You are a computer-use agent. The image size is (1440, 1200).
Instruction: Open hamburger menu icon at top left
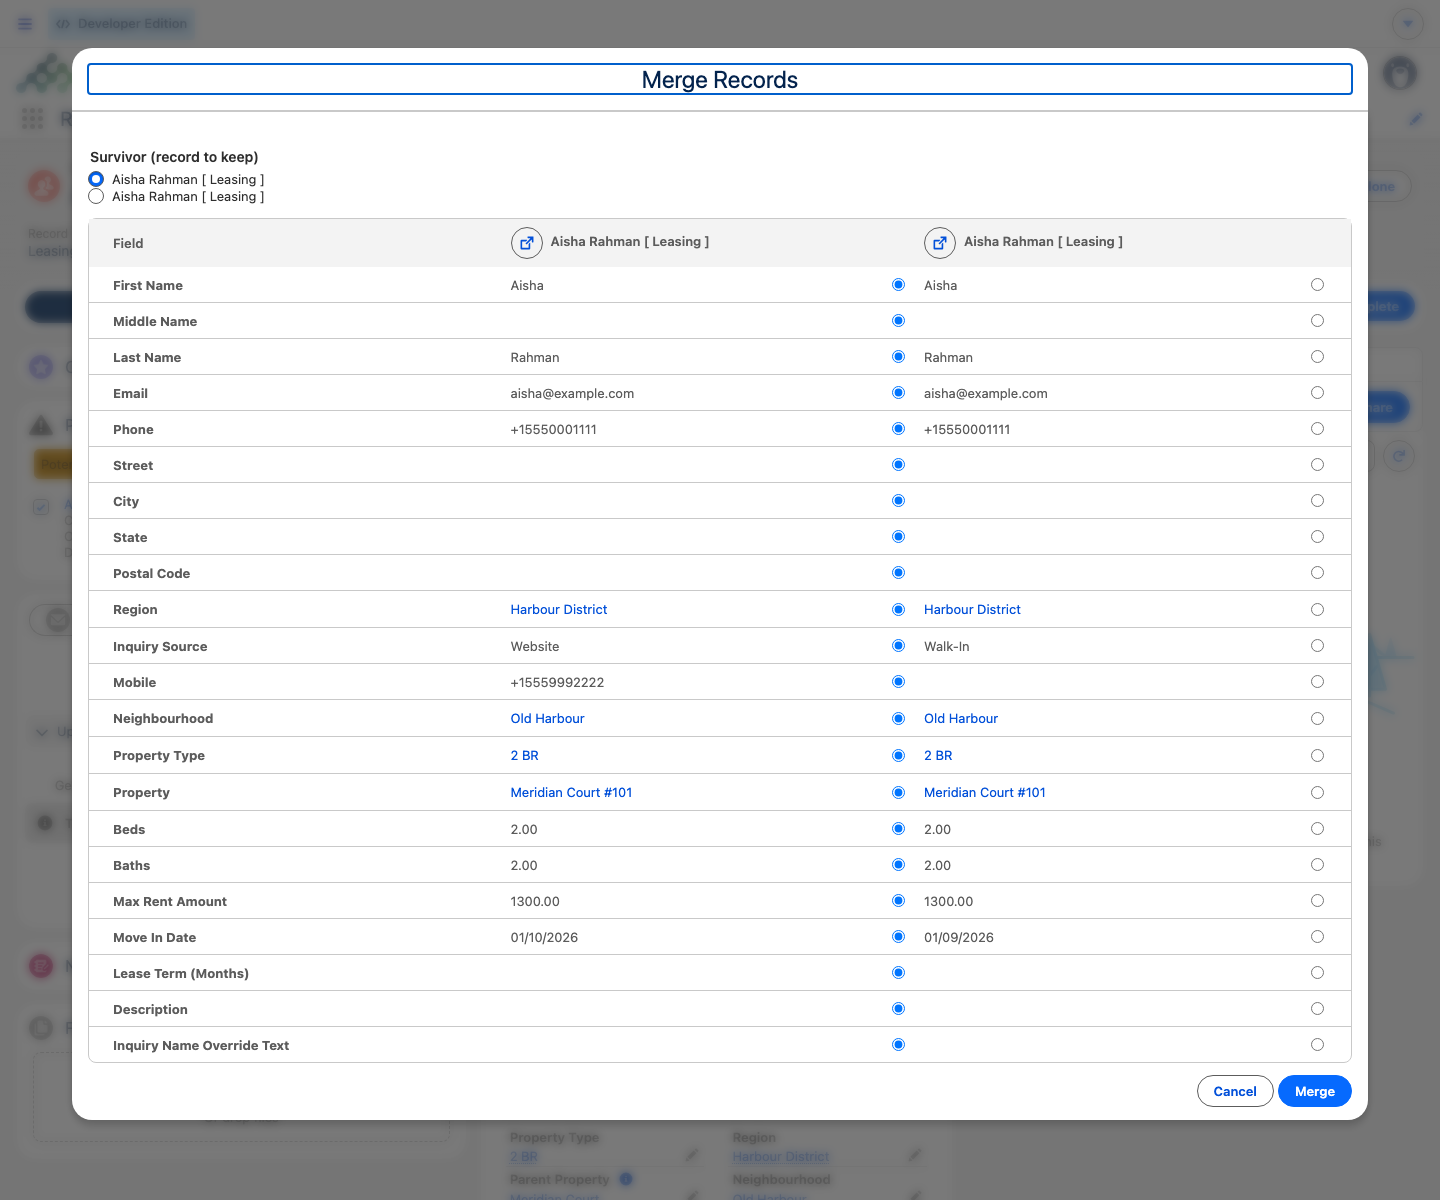coord(25,23)
